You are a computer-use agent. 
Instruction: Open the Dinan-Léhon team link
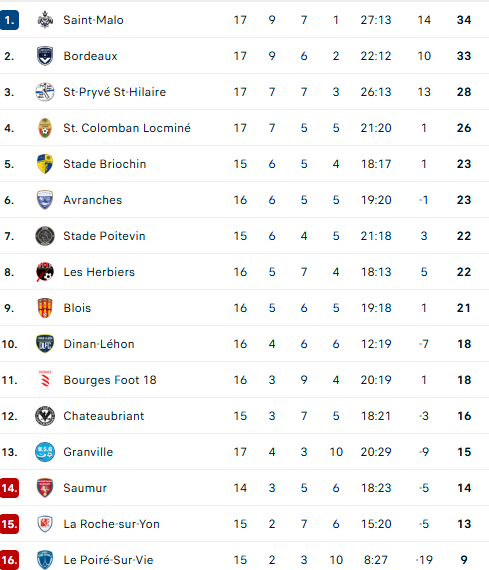pos(99,344)
